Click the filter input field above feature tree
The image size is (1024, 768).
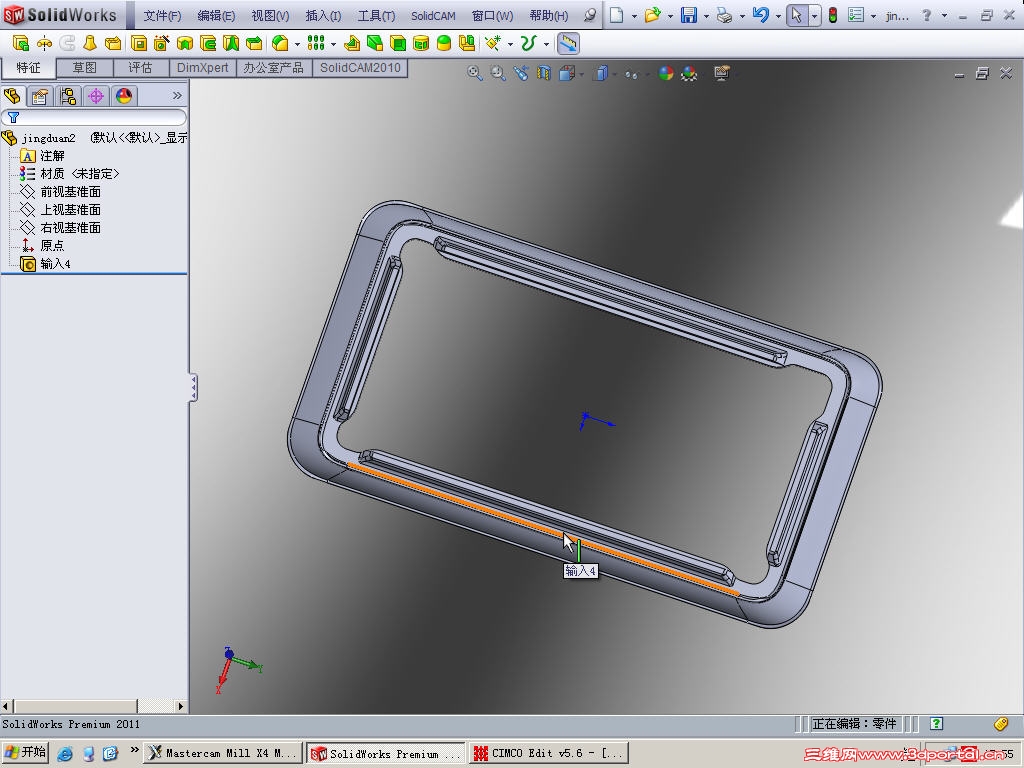95,117
